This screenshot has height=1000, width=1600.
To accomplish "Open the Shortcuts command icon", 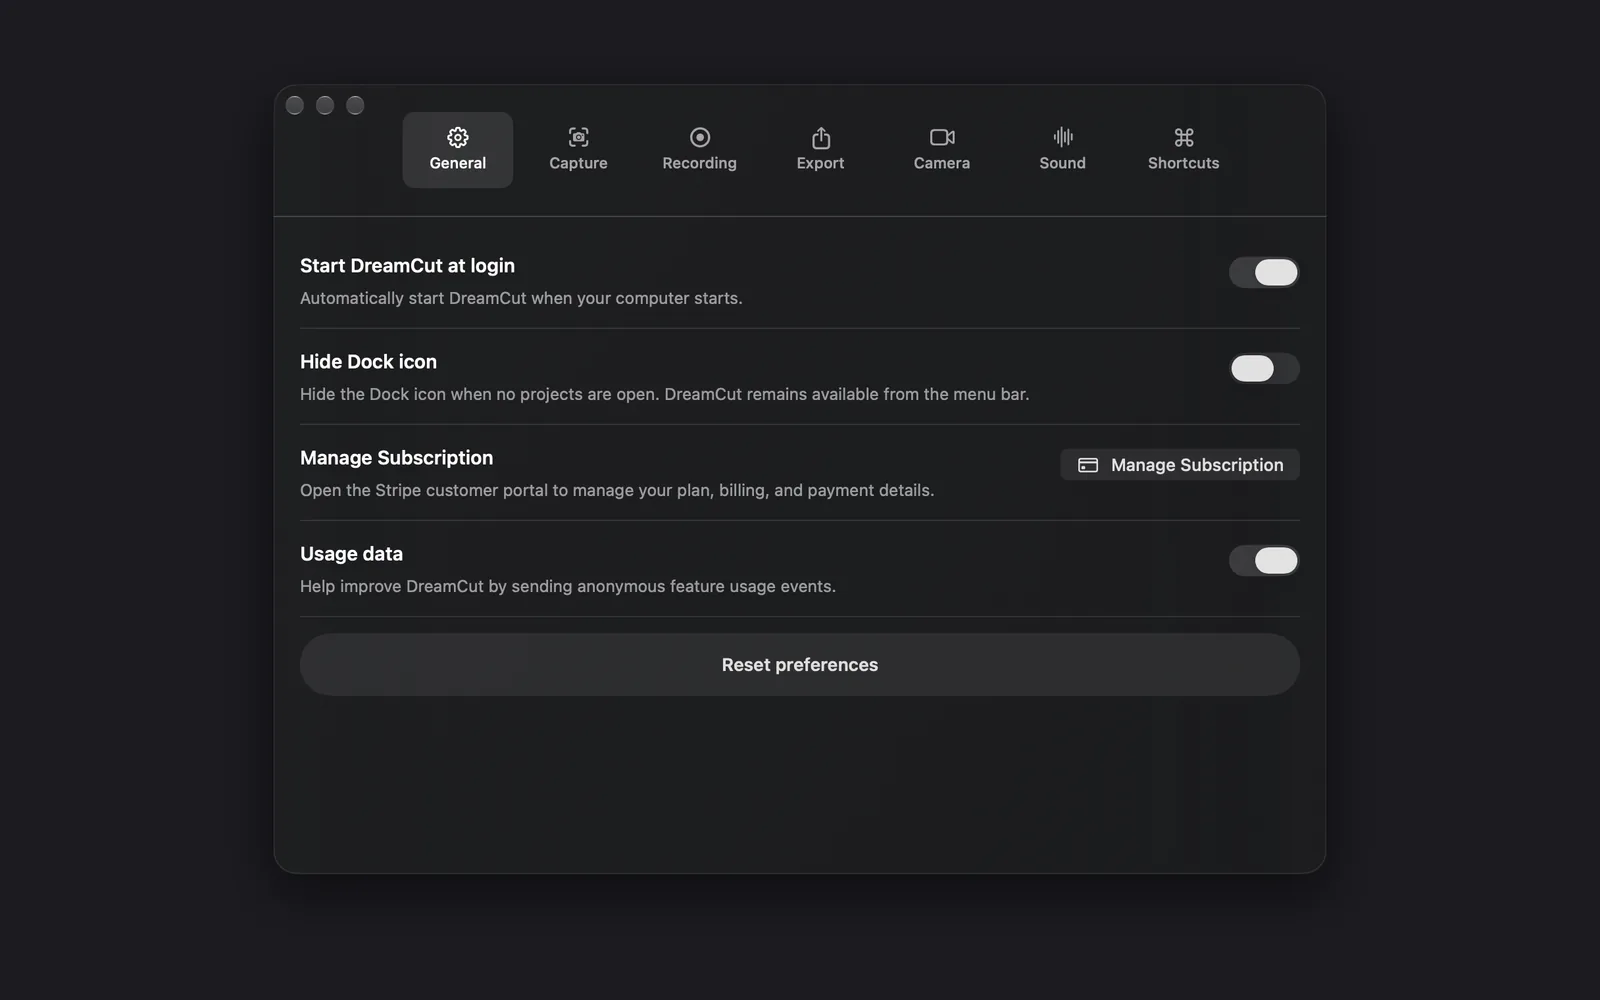I will tap(1184, 137).
